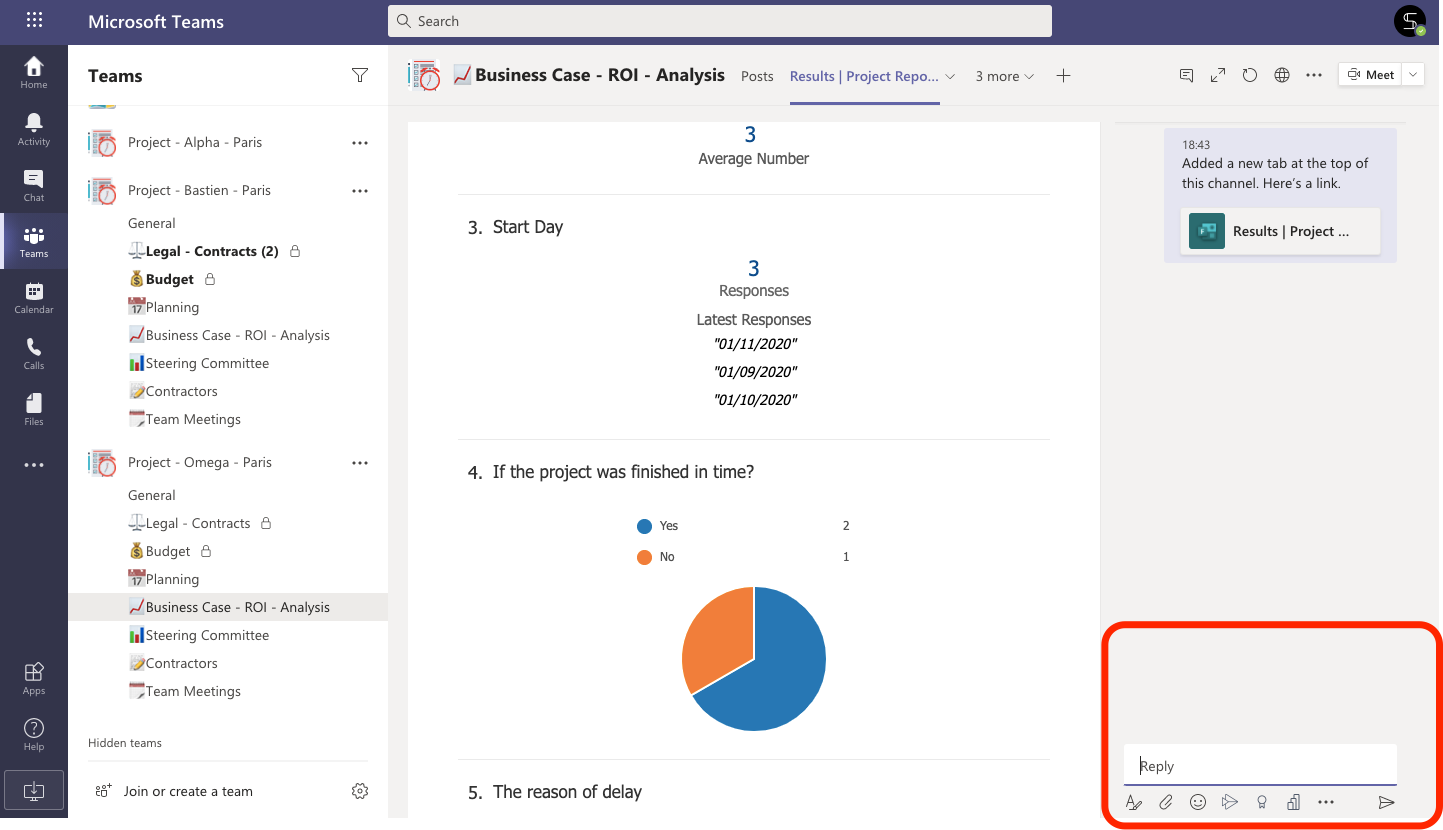Select the Results | Project Repo... tab
Screen dimensions: 1443x830
coord(864,76)
